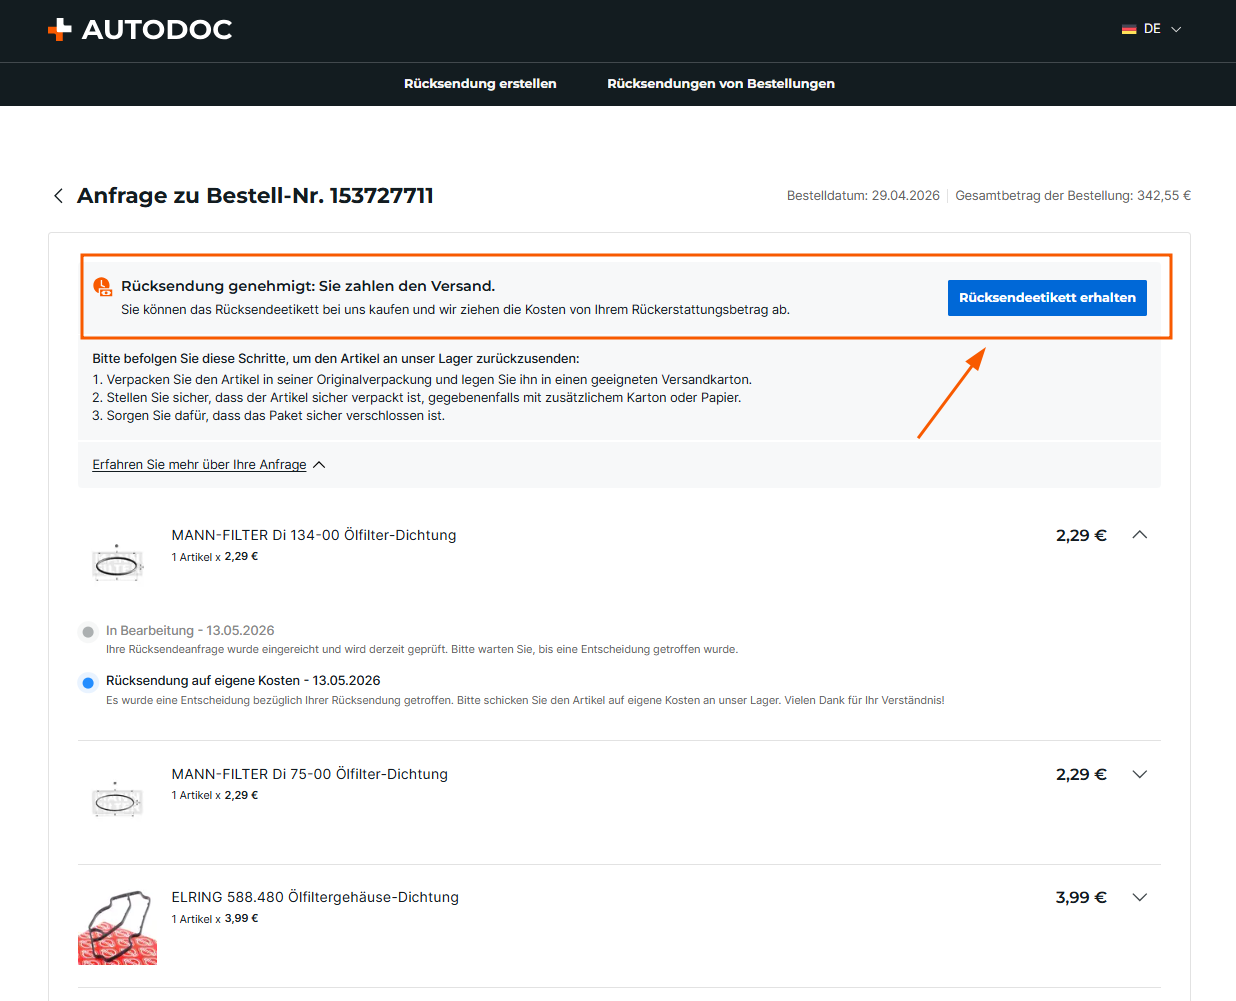Open ELRING 588.480 gasket thumbnail
Screen dimensions: 1236x1001
click(x=118, y=927)
